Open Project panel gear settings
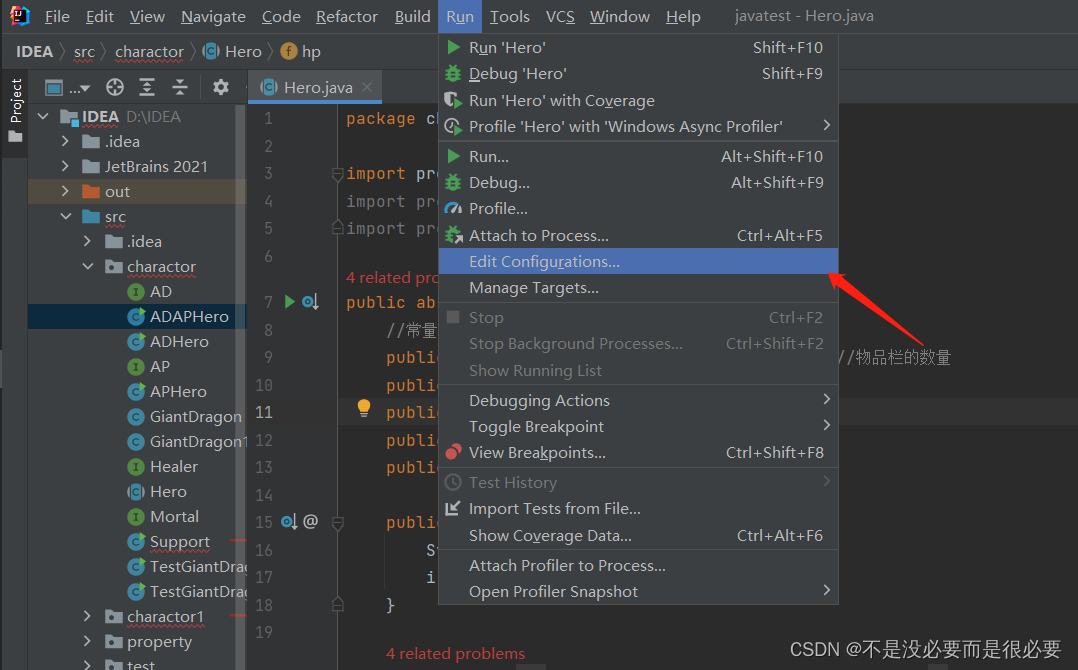Image resolution: width=1078 pixels, height=670 pixels. pos(221,87)
